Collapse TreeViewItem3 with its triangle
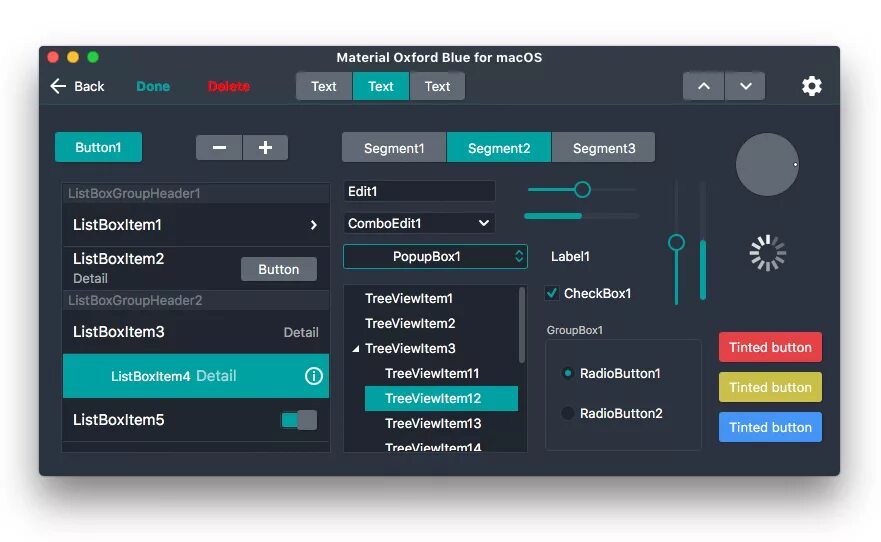 (356, 349)
